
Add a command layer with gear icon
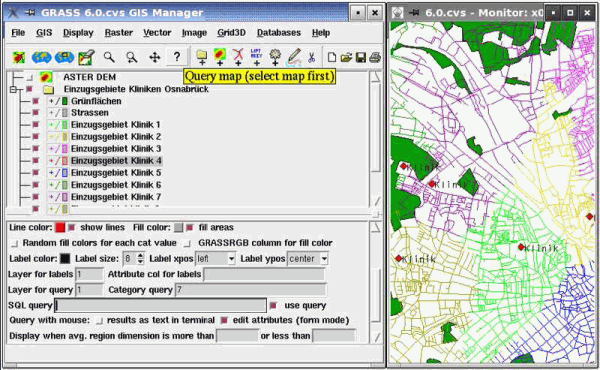[x=275, y=57]
